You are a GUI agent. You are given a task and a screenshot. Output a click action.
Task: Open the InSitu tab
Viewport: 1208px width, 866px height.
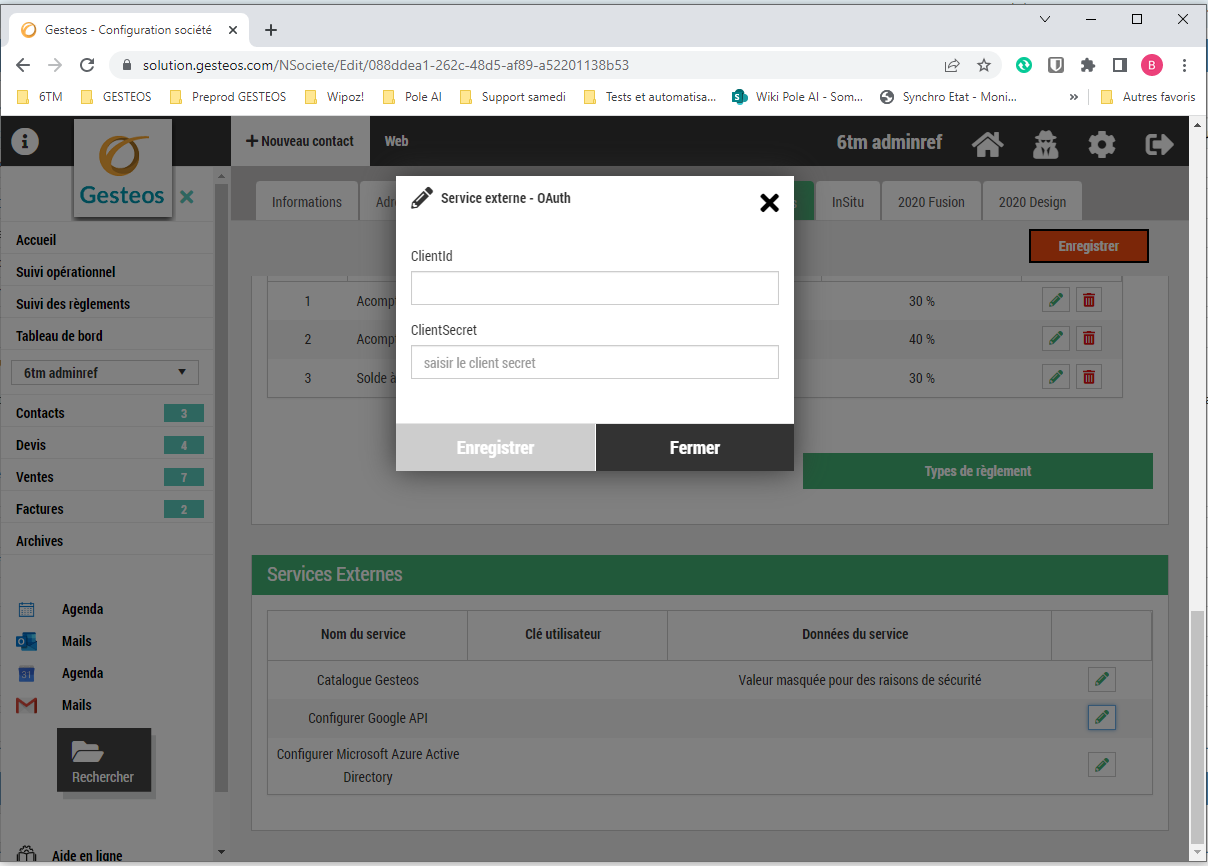tap(850, 202)
